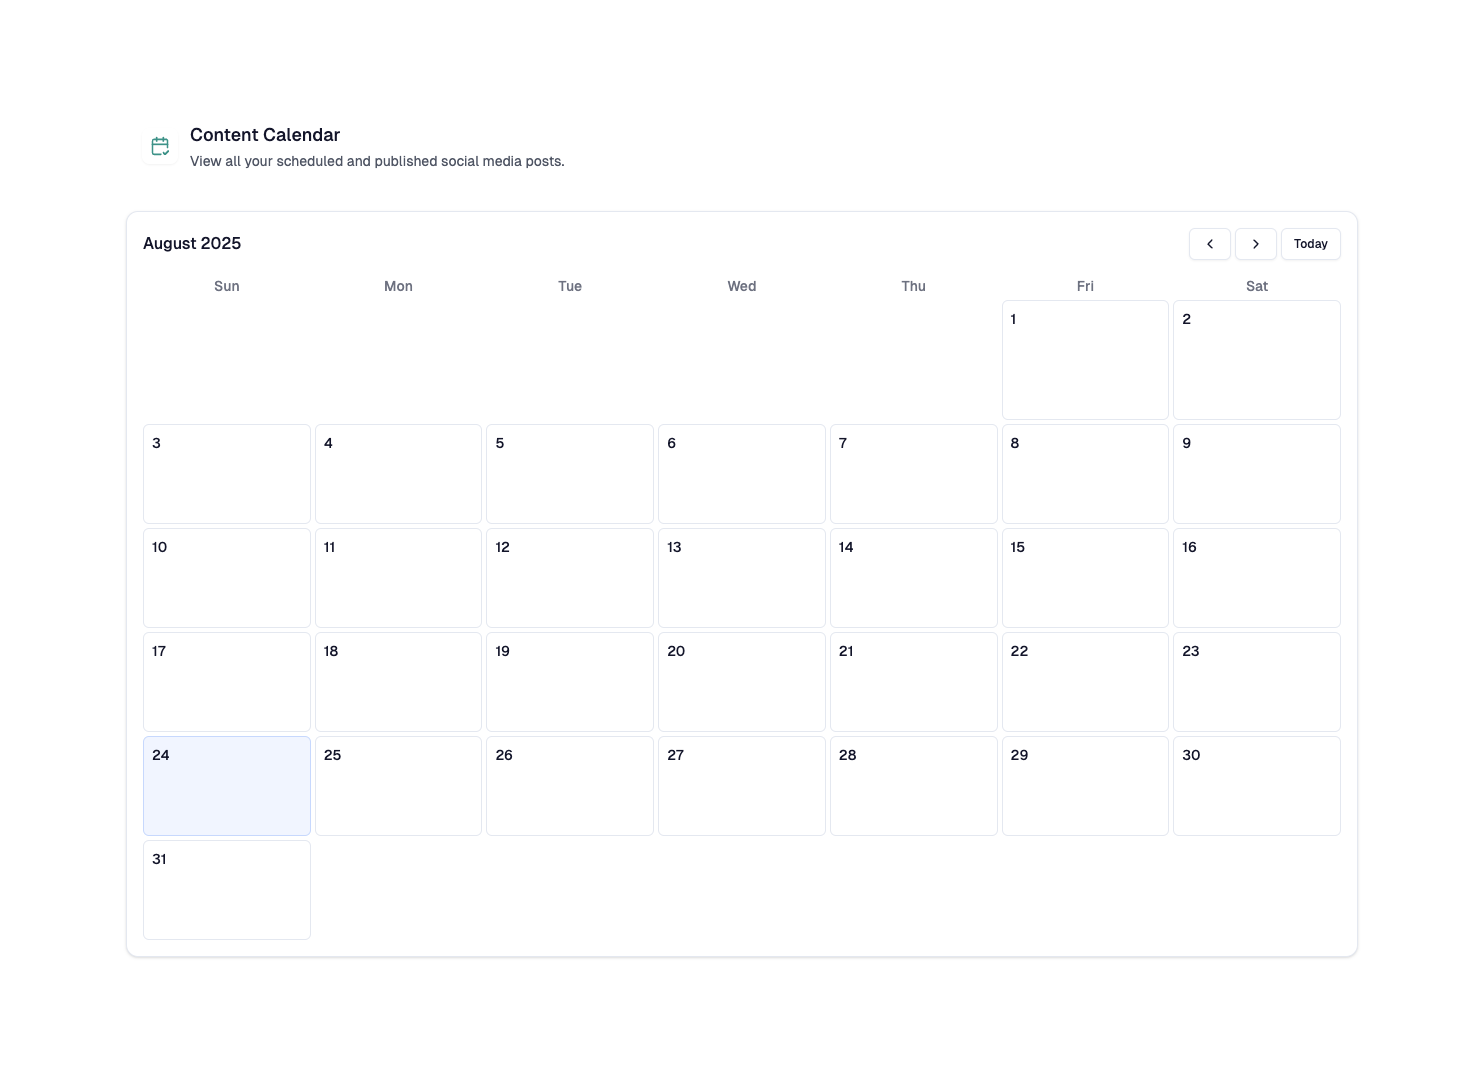This screenshot has width=1484, height=1083.
Task: Select August 29 on the calendar
Action: click(1085, 785)
